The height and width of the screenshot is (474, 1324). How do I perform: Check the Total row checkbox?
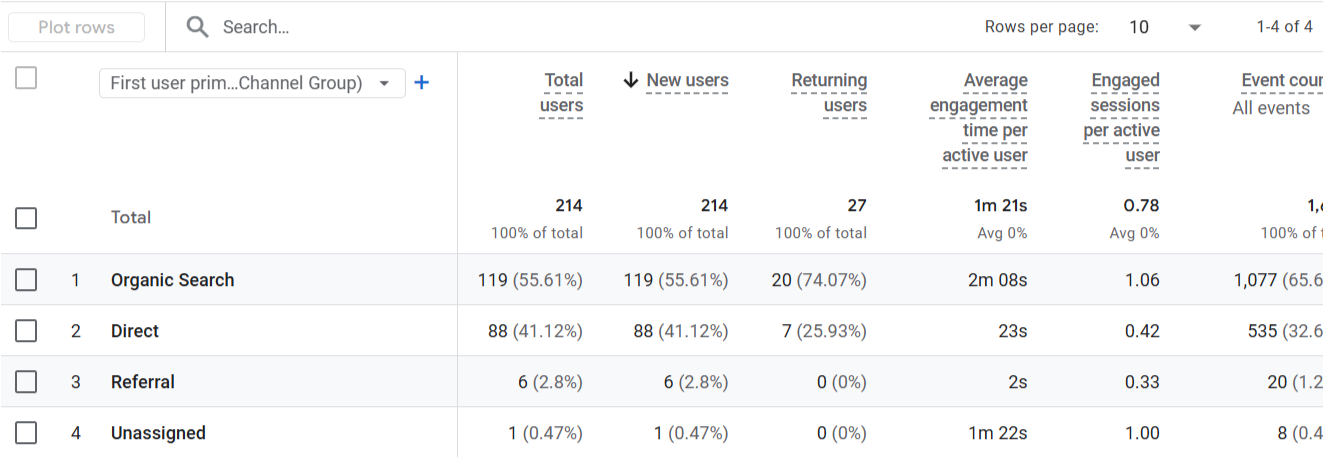pyautogui.click(x=26, y=218)
